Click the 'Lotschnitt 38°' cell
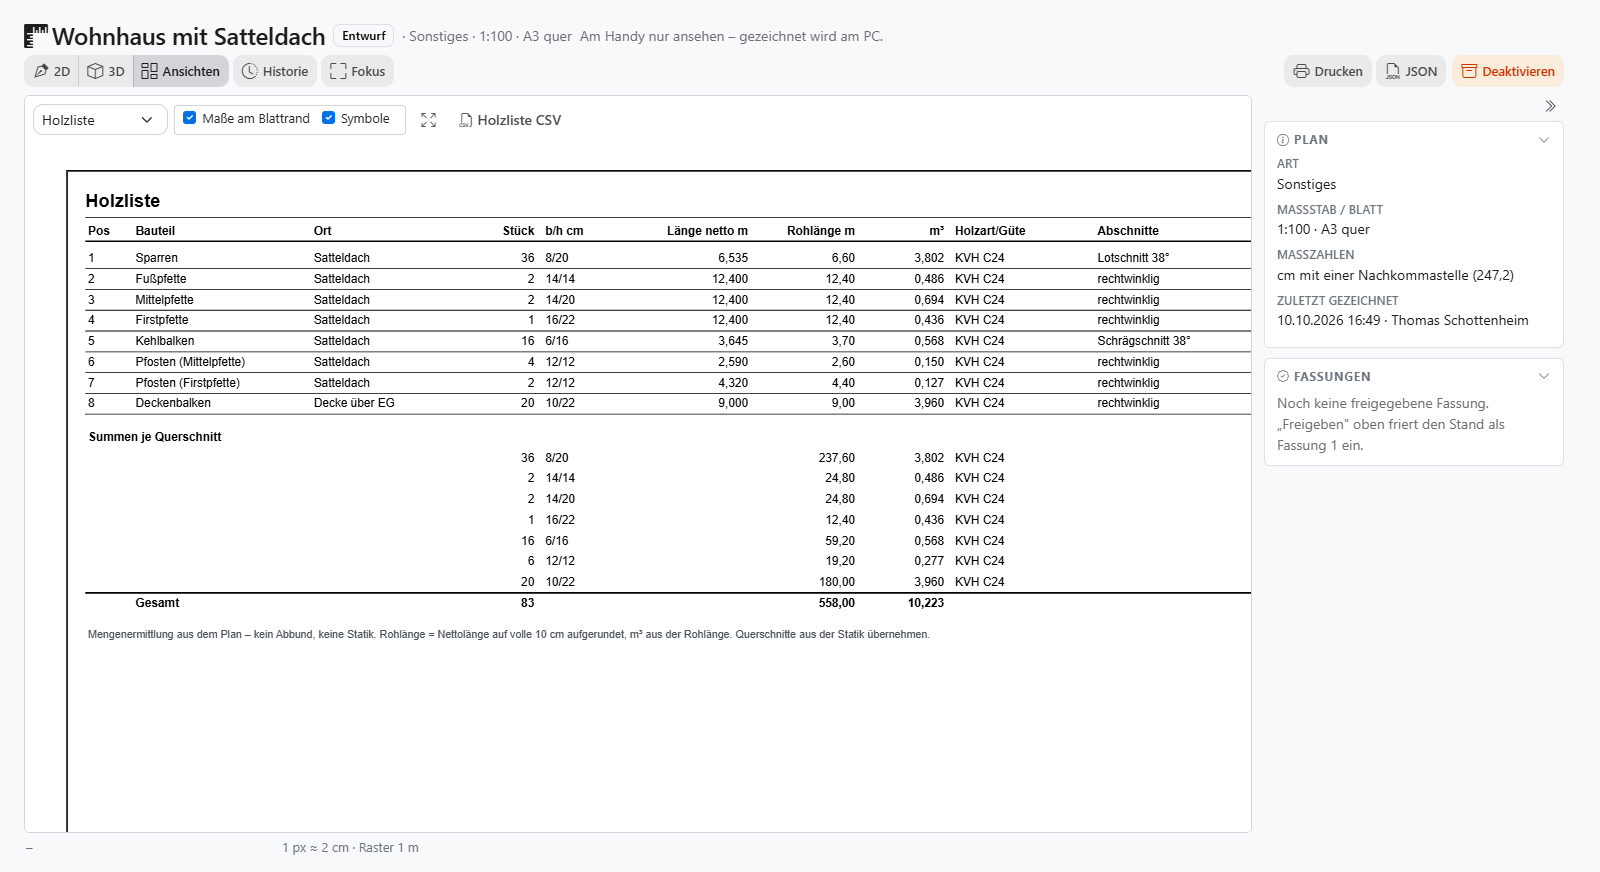Screen dimensions: 1600x872 1133,258
